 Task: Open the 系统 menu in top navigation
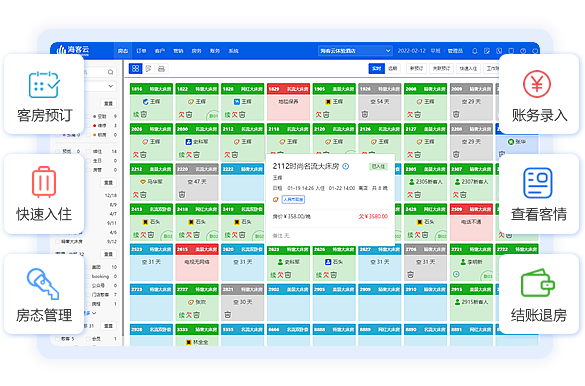pyautogui.click(x=233, y=51)
